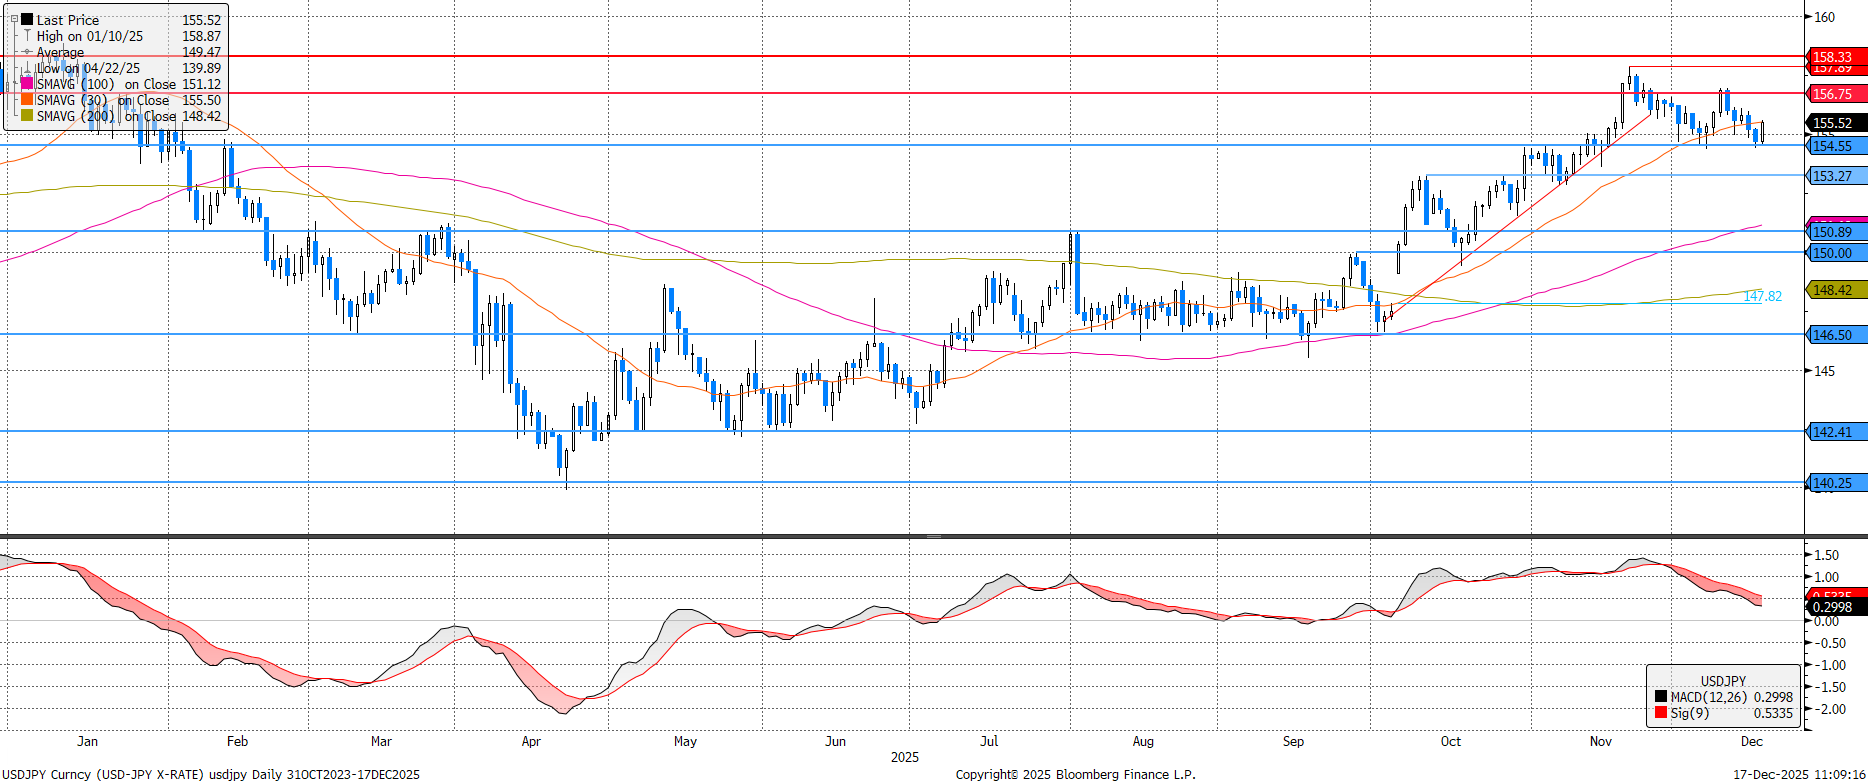Image resolution: width=1868 pixels, height=783 pixels.
Task: Select the 153.27 light blue level tag
Action: [x=1833, y=176]
